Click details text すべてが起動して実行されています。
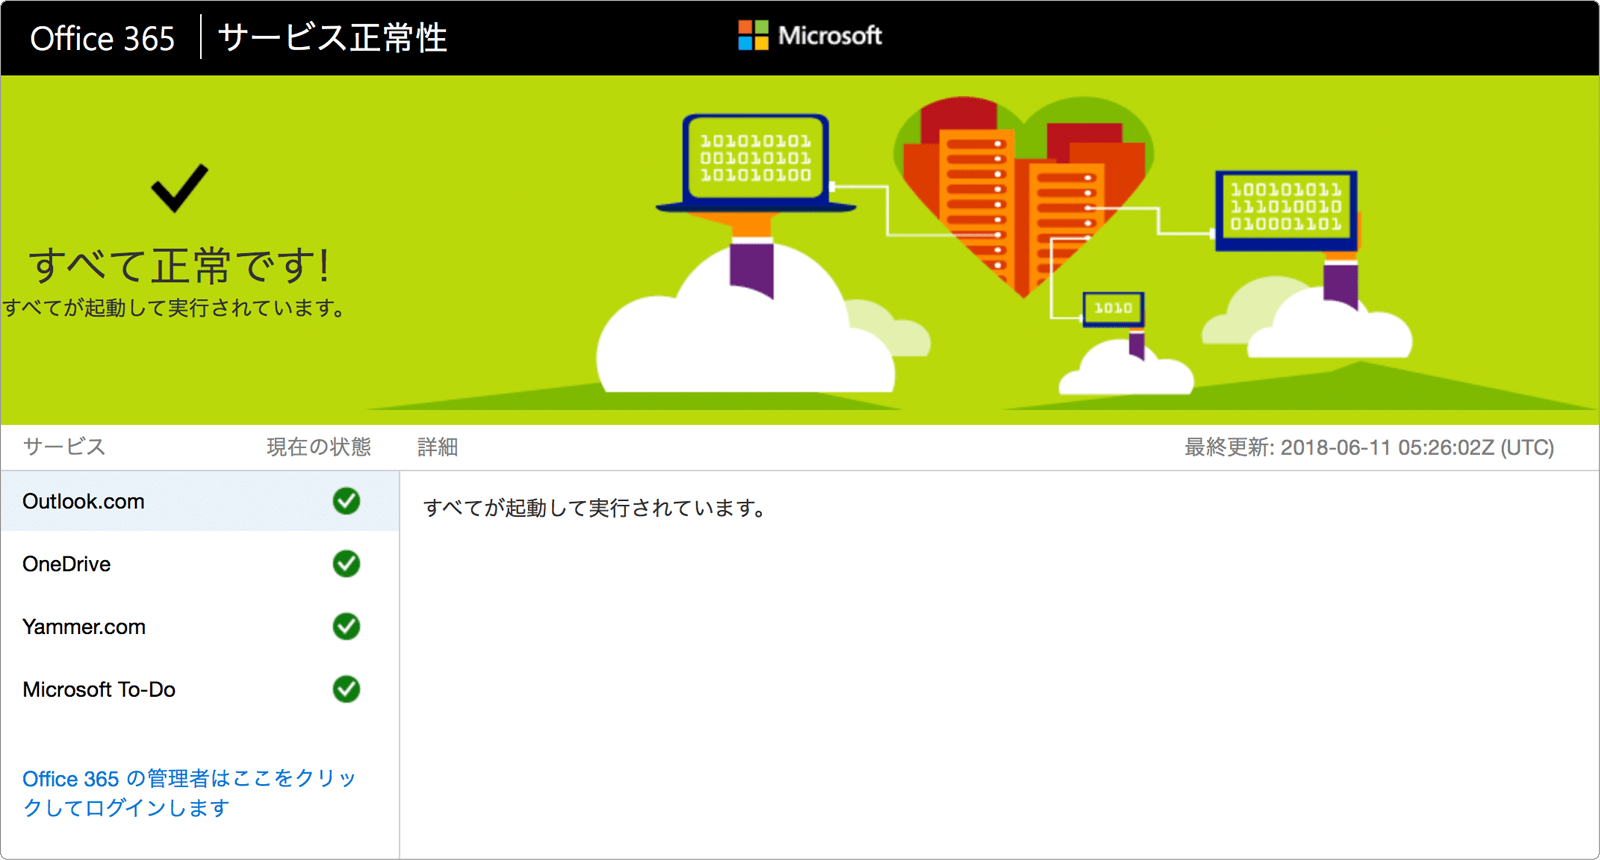Image resolution: width=1600 pixels, height=860 pixels. click(x=597, y=508)
